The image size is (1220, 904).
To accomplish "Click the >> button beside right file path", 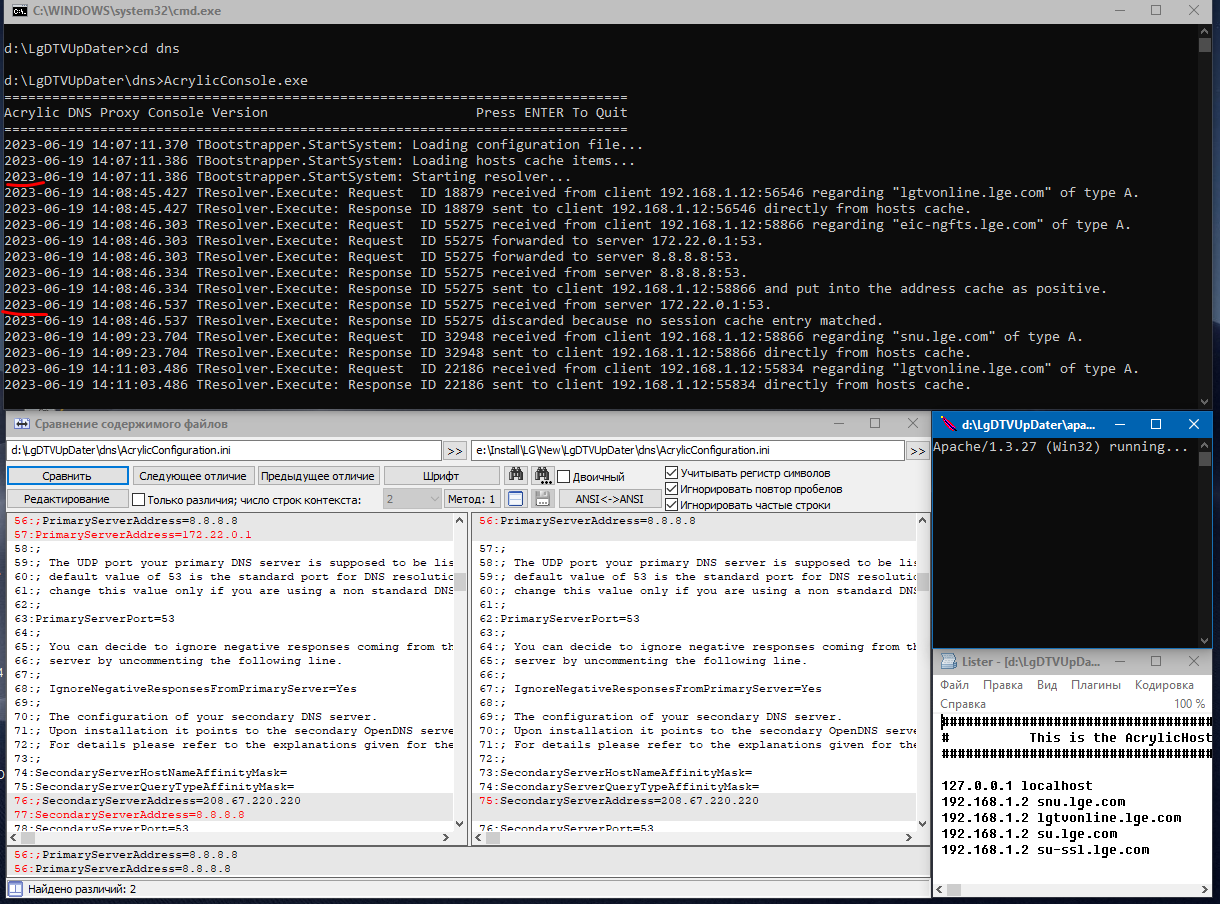I will tap(917, 451).
